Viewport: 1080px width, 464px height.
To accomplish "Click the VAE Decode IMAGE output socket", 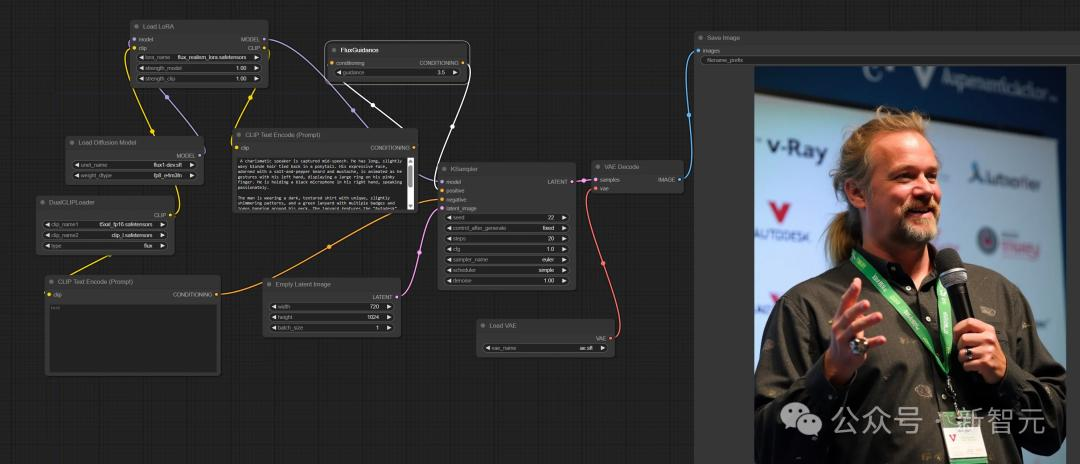I will pos(679,180).
